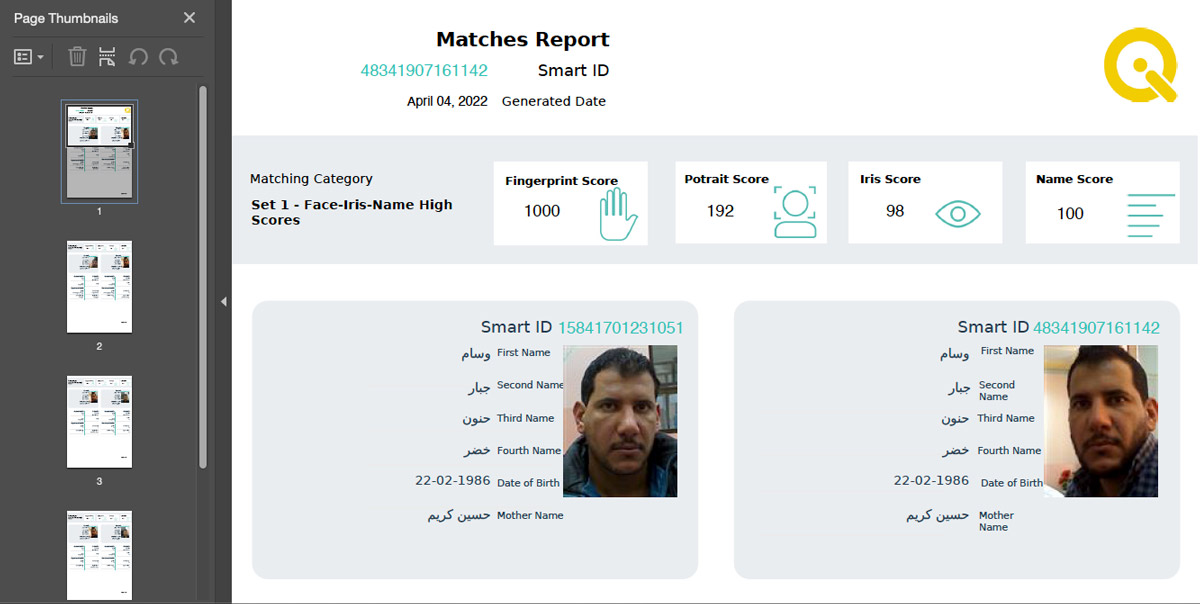The height and width of the screenshot is (604, 1200).
Task: Click the Potrait Score label
Action: point(727,179)
